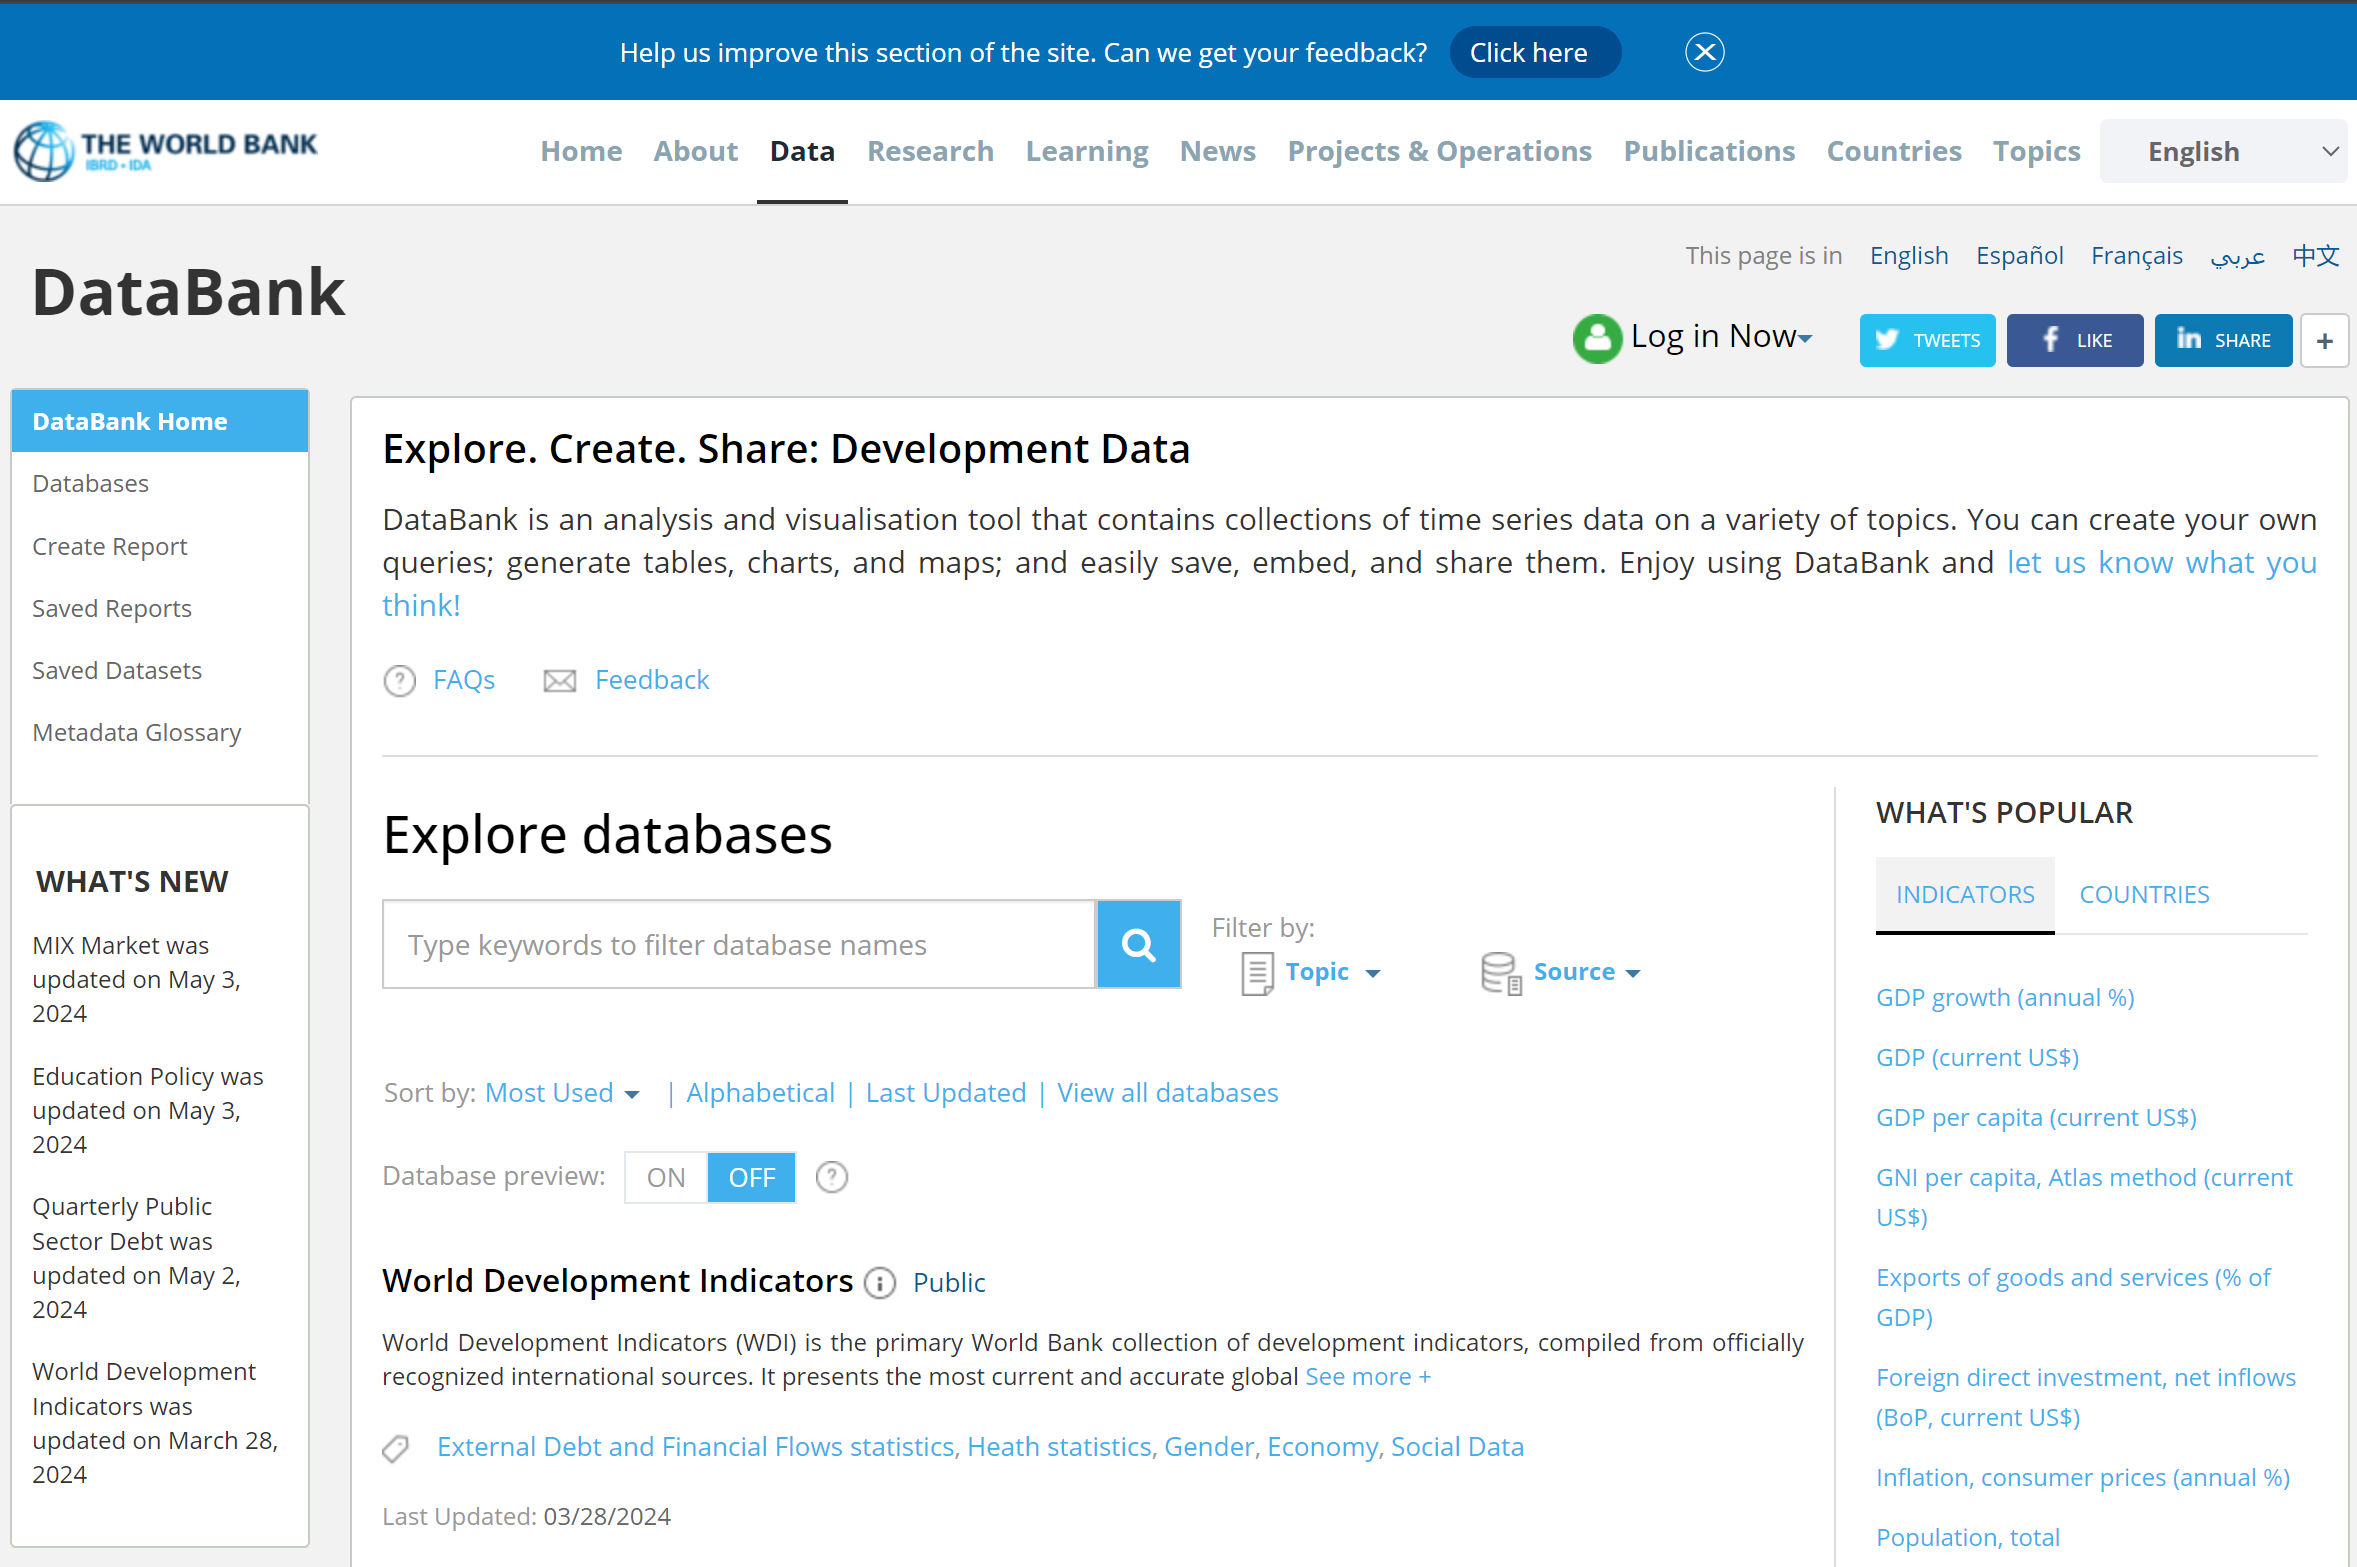Image resolution: width=2357 pixels, height=1567 pixels.
Task: Click the Topic document icon
Action: click(1257, 973)
